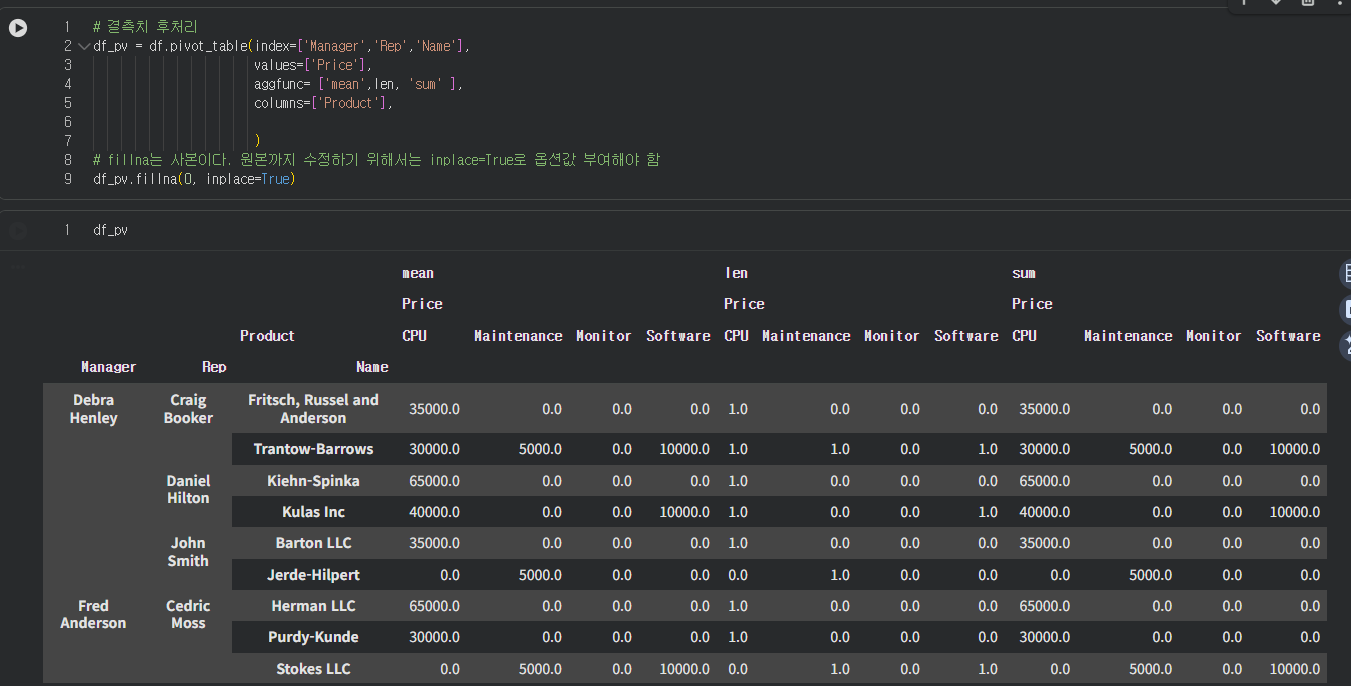Click 'Maintenance' column header under mean

518,336
